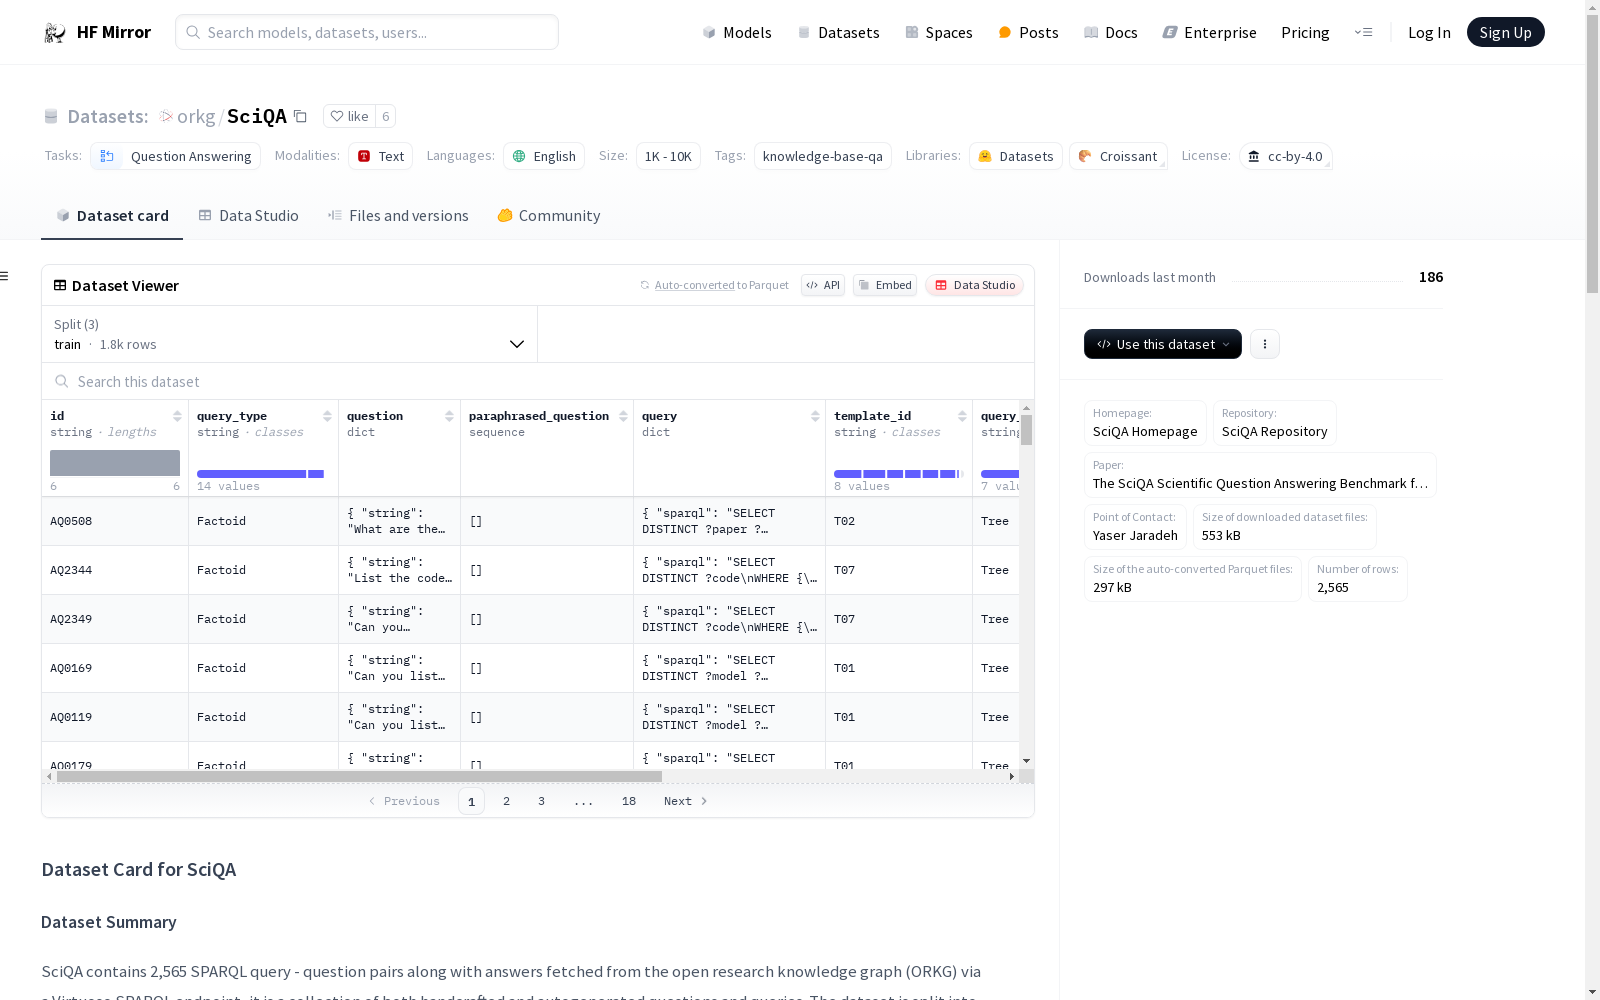
Task: Click the search magnifier in dataset search
Action: pyautogui.click(x=62, y=381)
